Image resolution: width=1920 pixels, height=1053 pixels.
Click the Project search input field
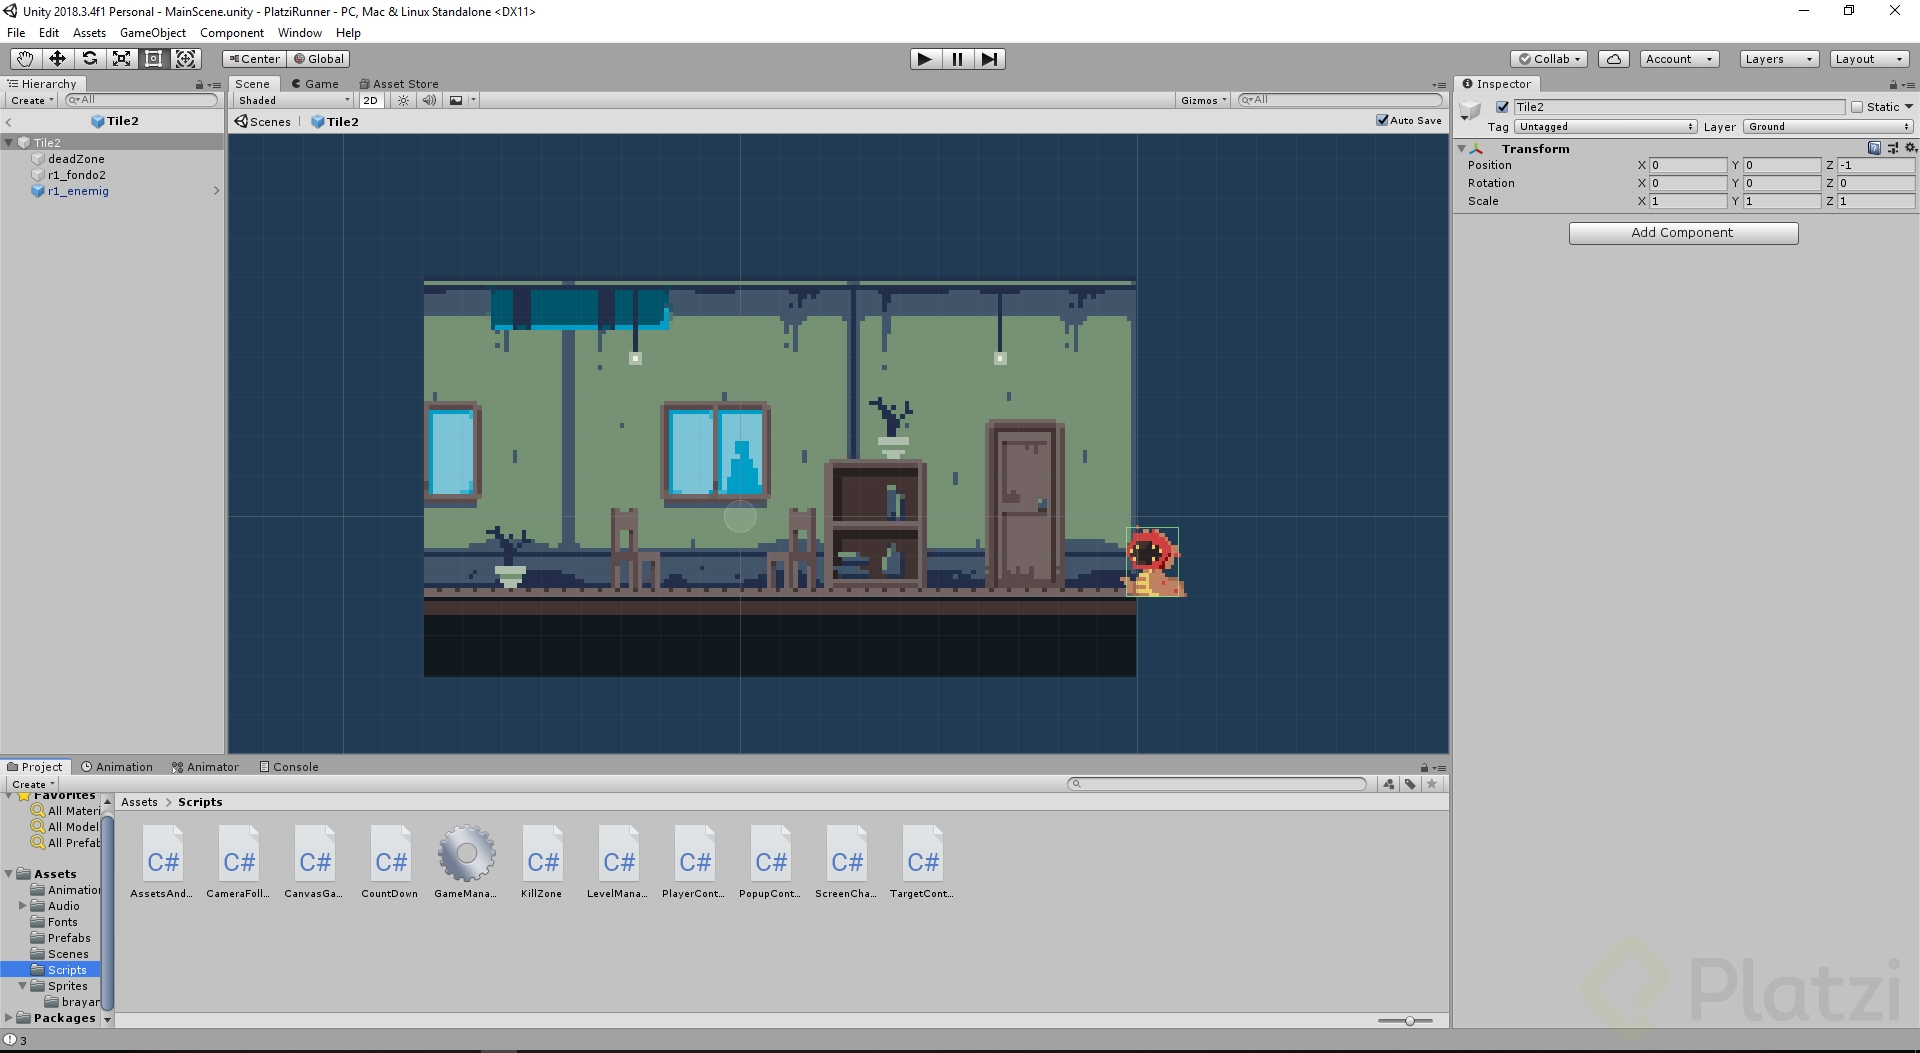pos(1216,783)
